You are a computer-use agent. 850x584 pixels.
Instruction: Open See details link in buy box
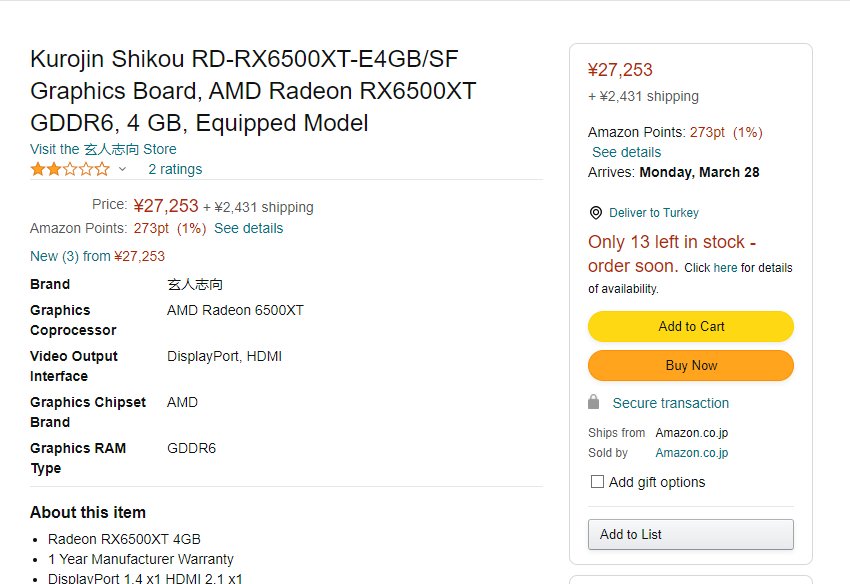pyautogui.click(x=626, y=152)
